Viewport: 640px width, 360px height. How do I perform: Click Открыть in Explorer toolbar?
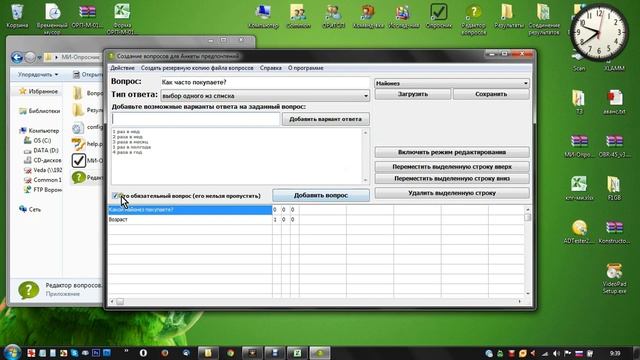[x=88, y=75]
